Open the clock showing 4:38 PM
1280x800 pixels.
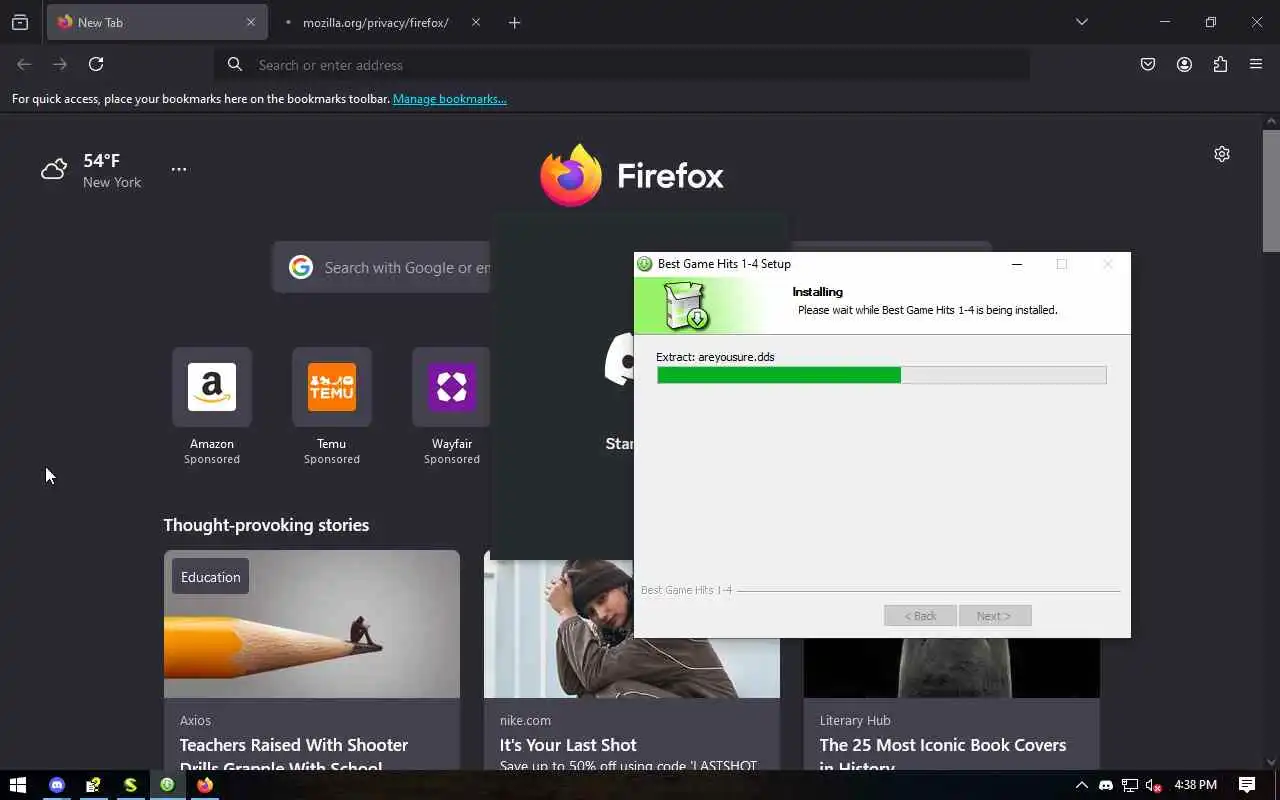[x=1195, y=785]
